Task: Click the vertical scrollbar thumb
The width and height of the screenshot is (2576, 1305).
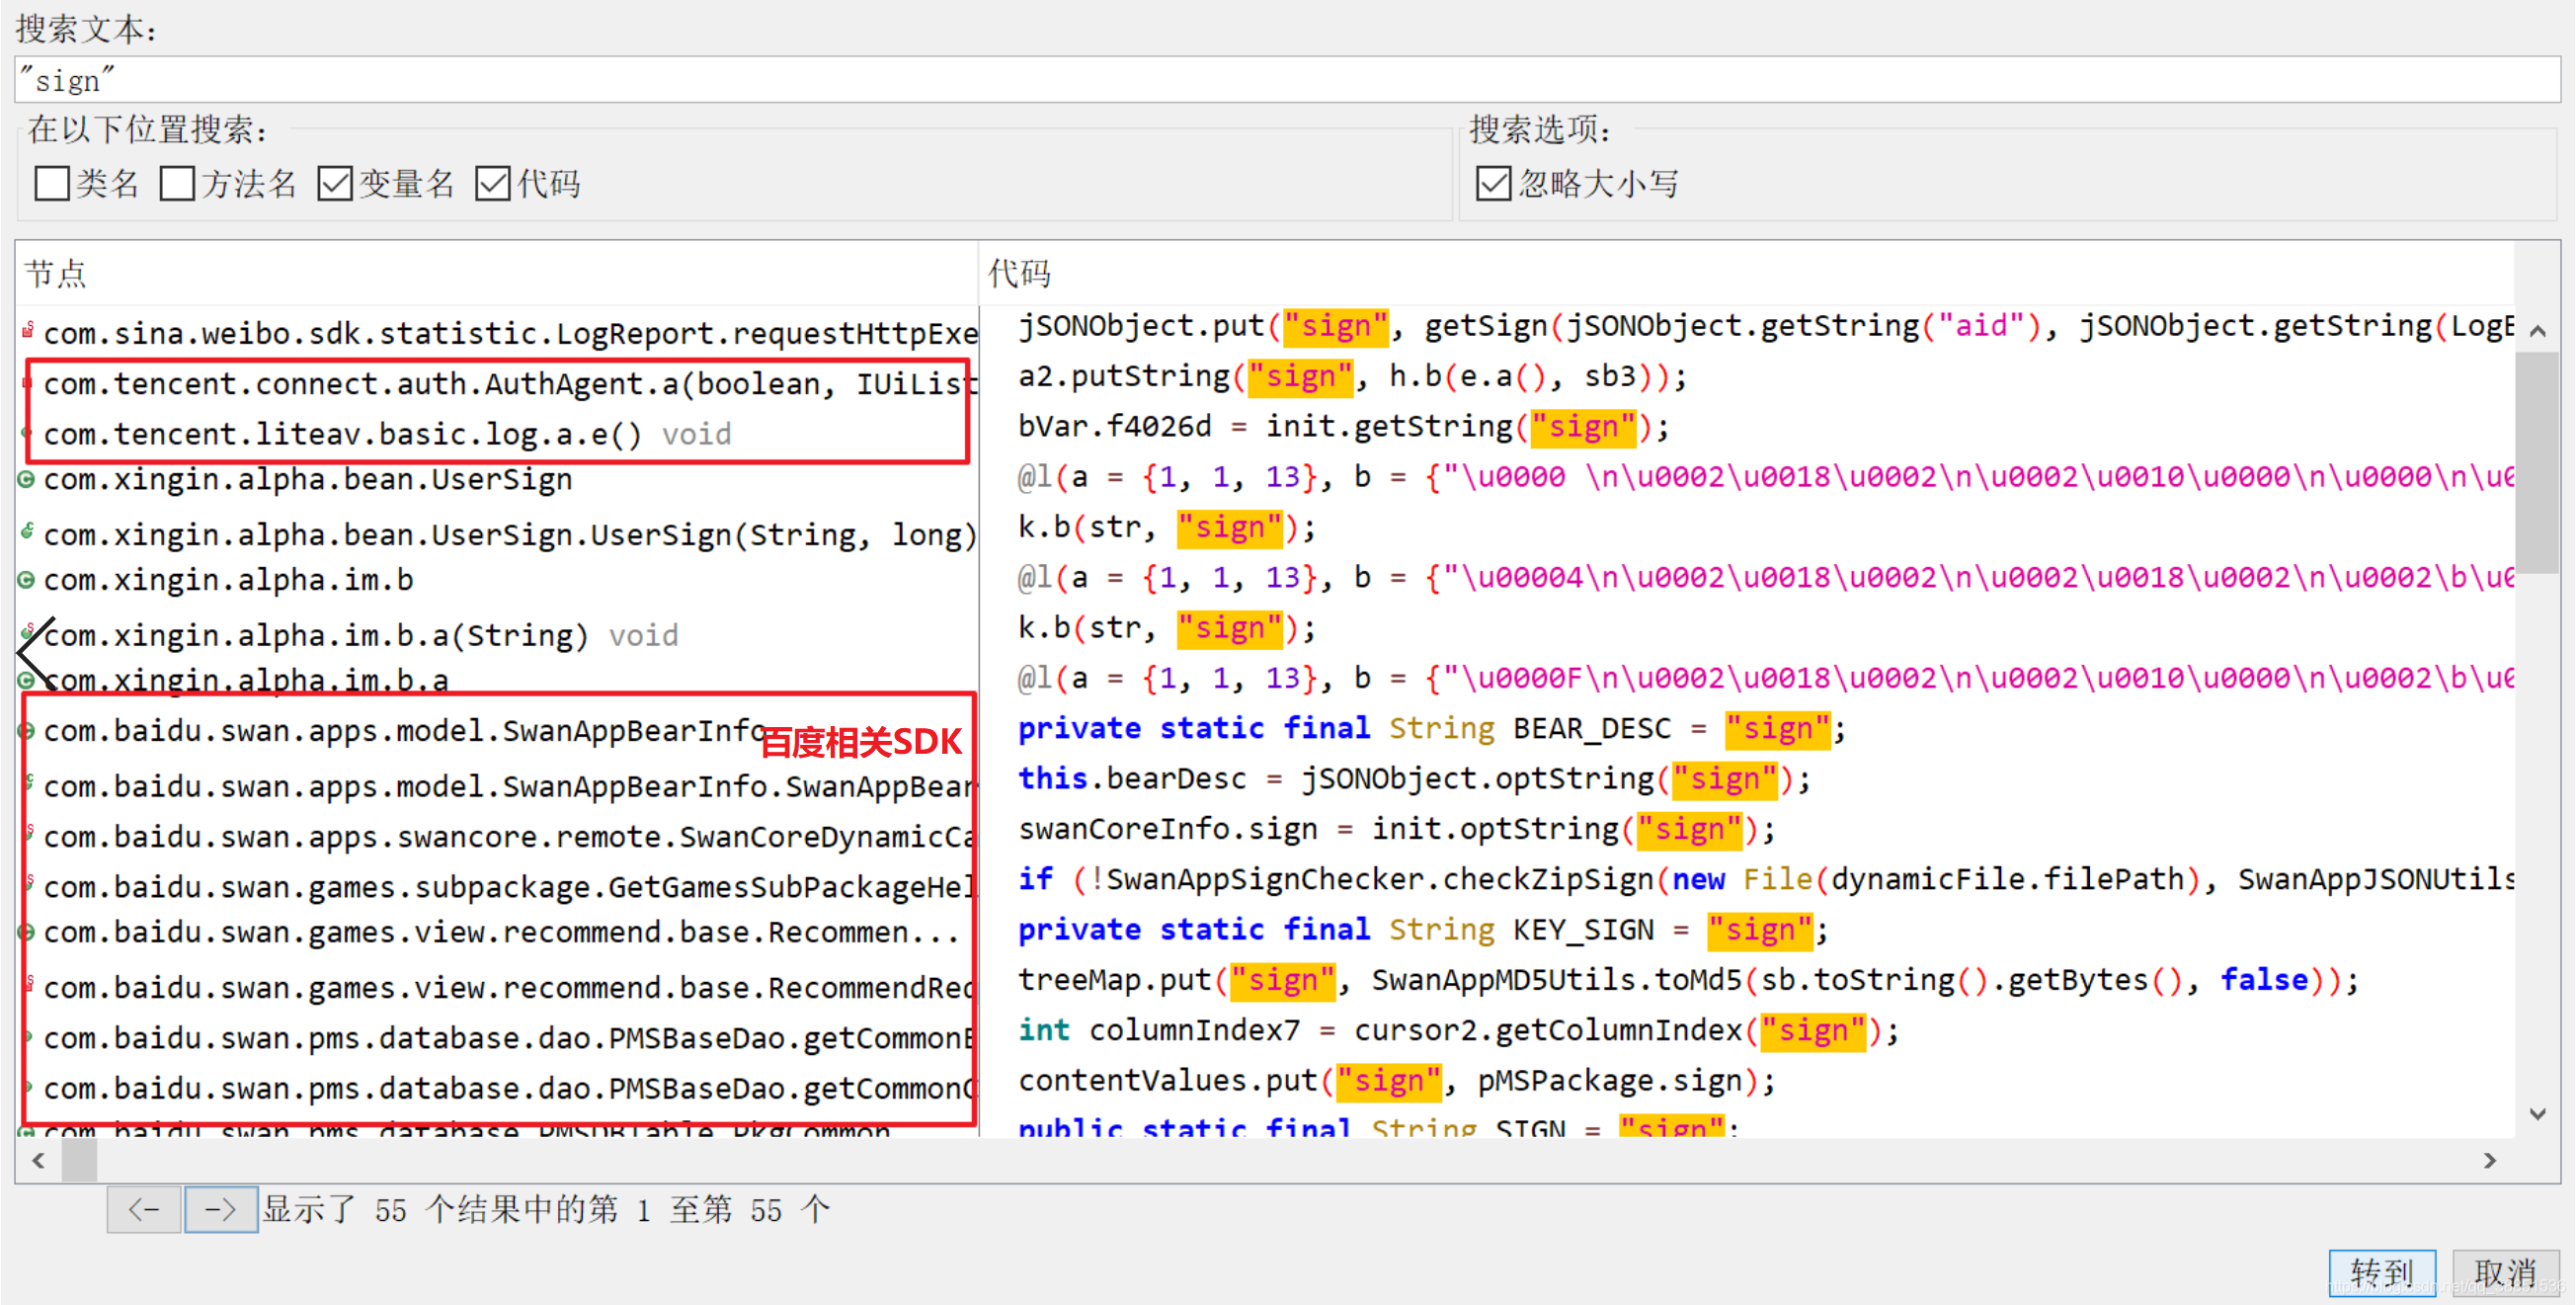Action: tap(2537, 462)
